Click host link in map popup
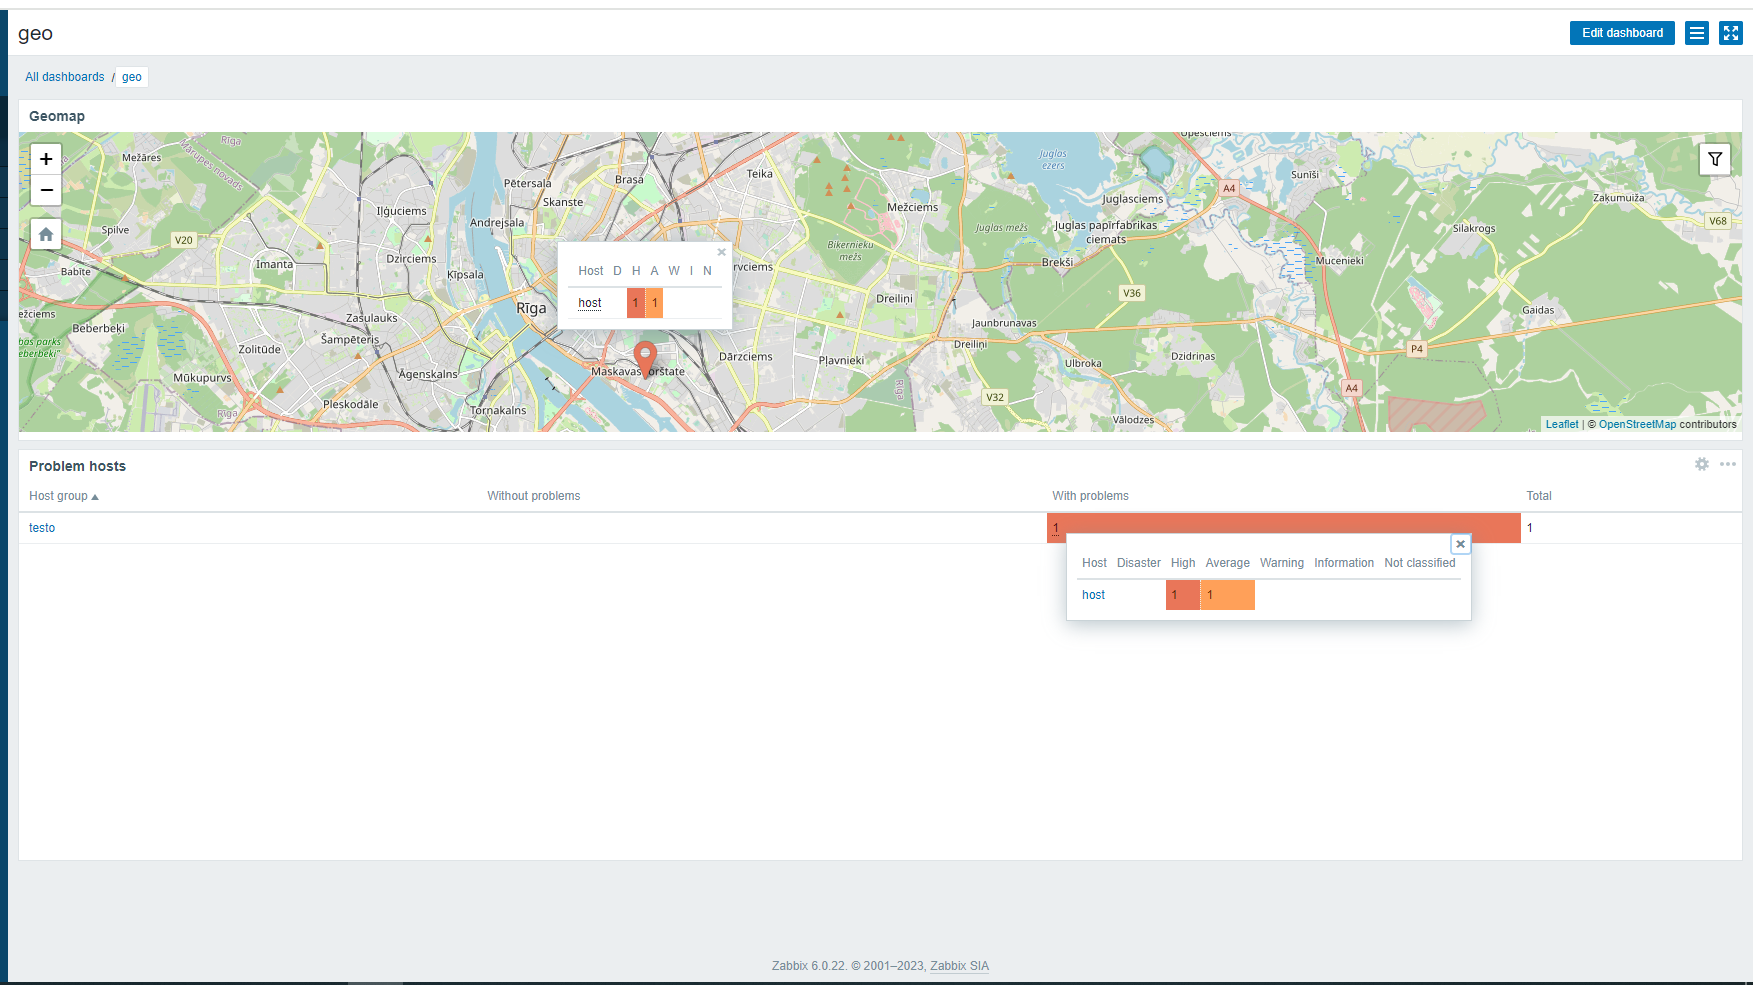 [590, 303]
